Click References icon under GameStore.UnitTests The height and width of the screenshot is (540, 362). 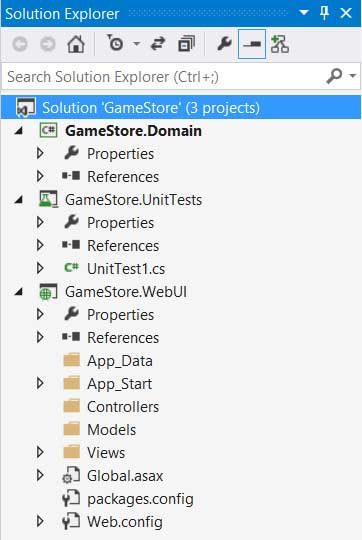point(71,245)
